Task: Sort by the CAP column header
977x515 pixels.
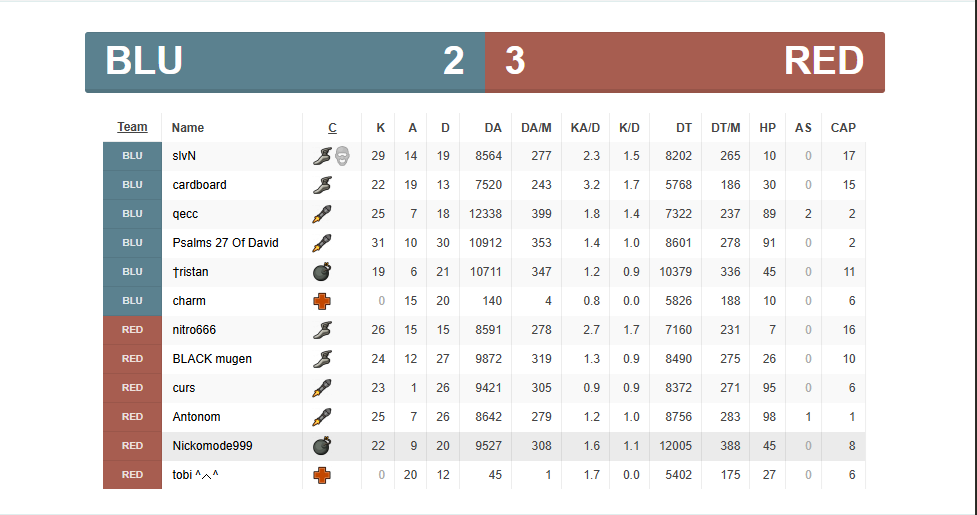Action: (843, 128)
